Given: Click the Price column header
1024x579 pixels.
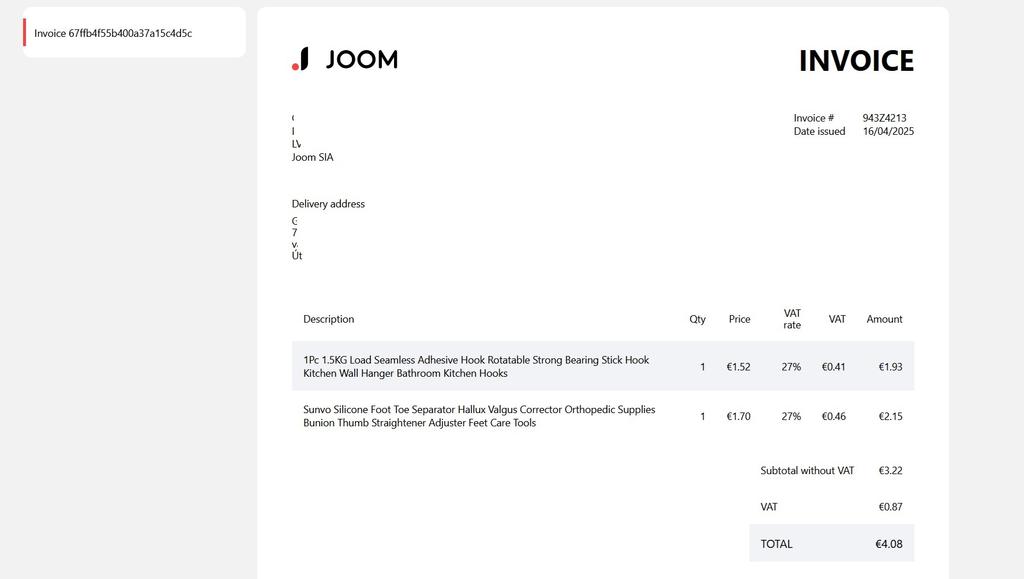Looking at the screenshot, I should [x=739, y=319].
